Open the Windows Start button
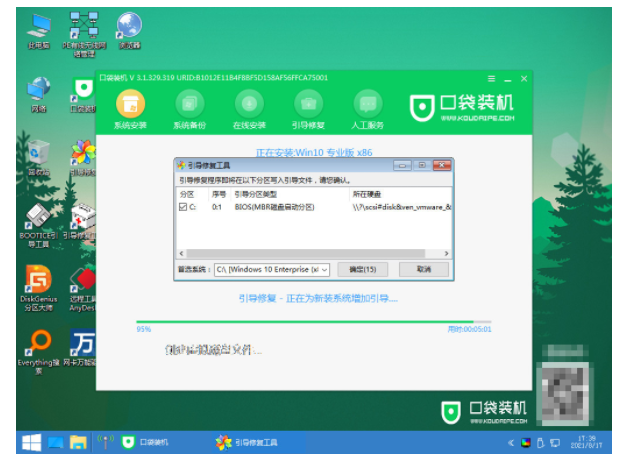 coord(31,441)
